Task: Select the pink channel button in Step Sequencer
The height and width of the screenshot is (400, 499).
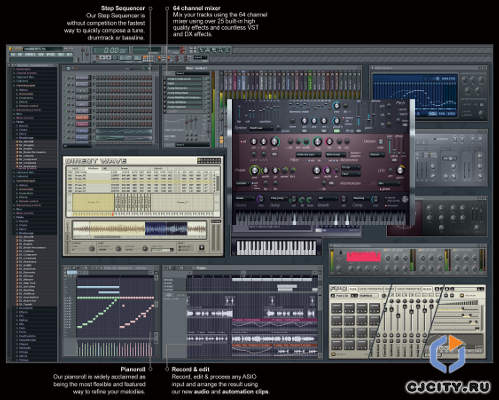Action: [82, 124]
